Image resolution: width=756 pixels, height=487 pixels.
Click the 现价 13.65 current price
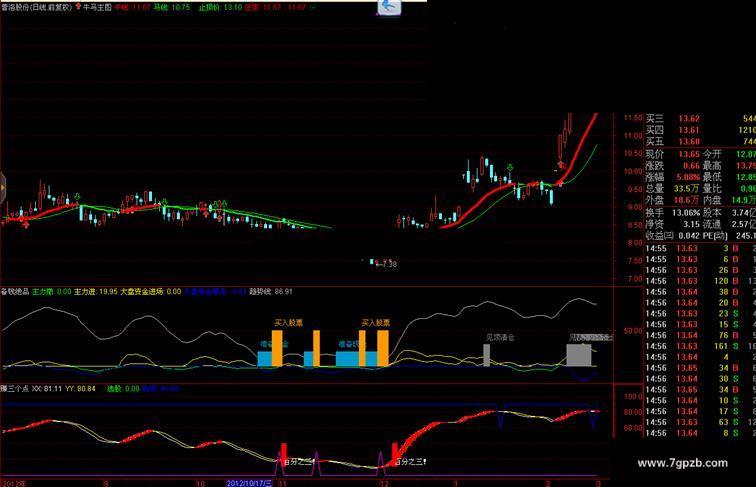coord(672,154)
